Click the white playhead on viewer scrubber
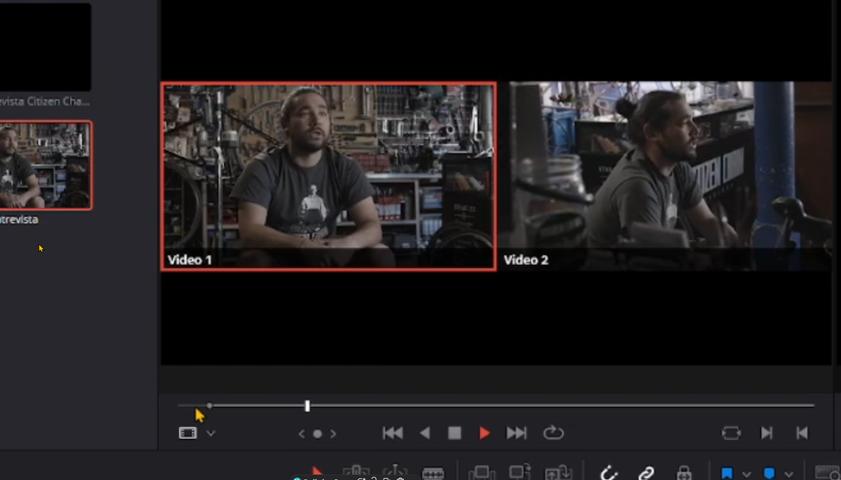This screenshot has height=480, width=841. click(307, 405)
